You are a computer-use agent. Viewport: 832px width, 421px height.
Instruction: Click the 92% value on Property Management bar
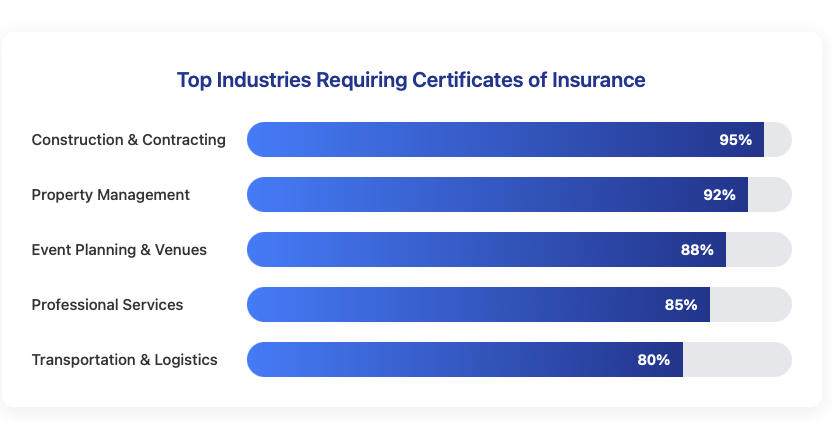pyautogui.click(x=719, y=195)
